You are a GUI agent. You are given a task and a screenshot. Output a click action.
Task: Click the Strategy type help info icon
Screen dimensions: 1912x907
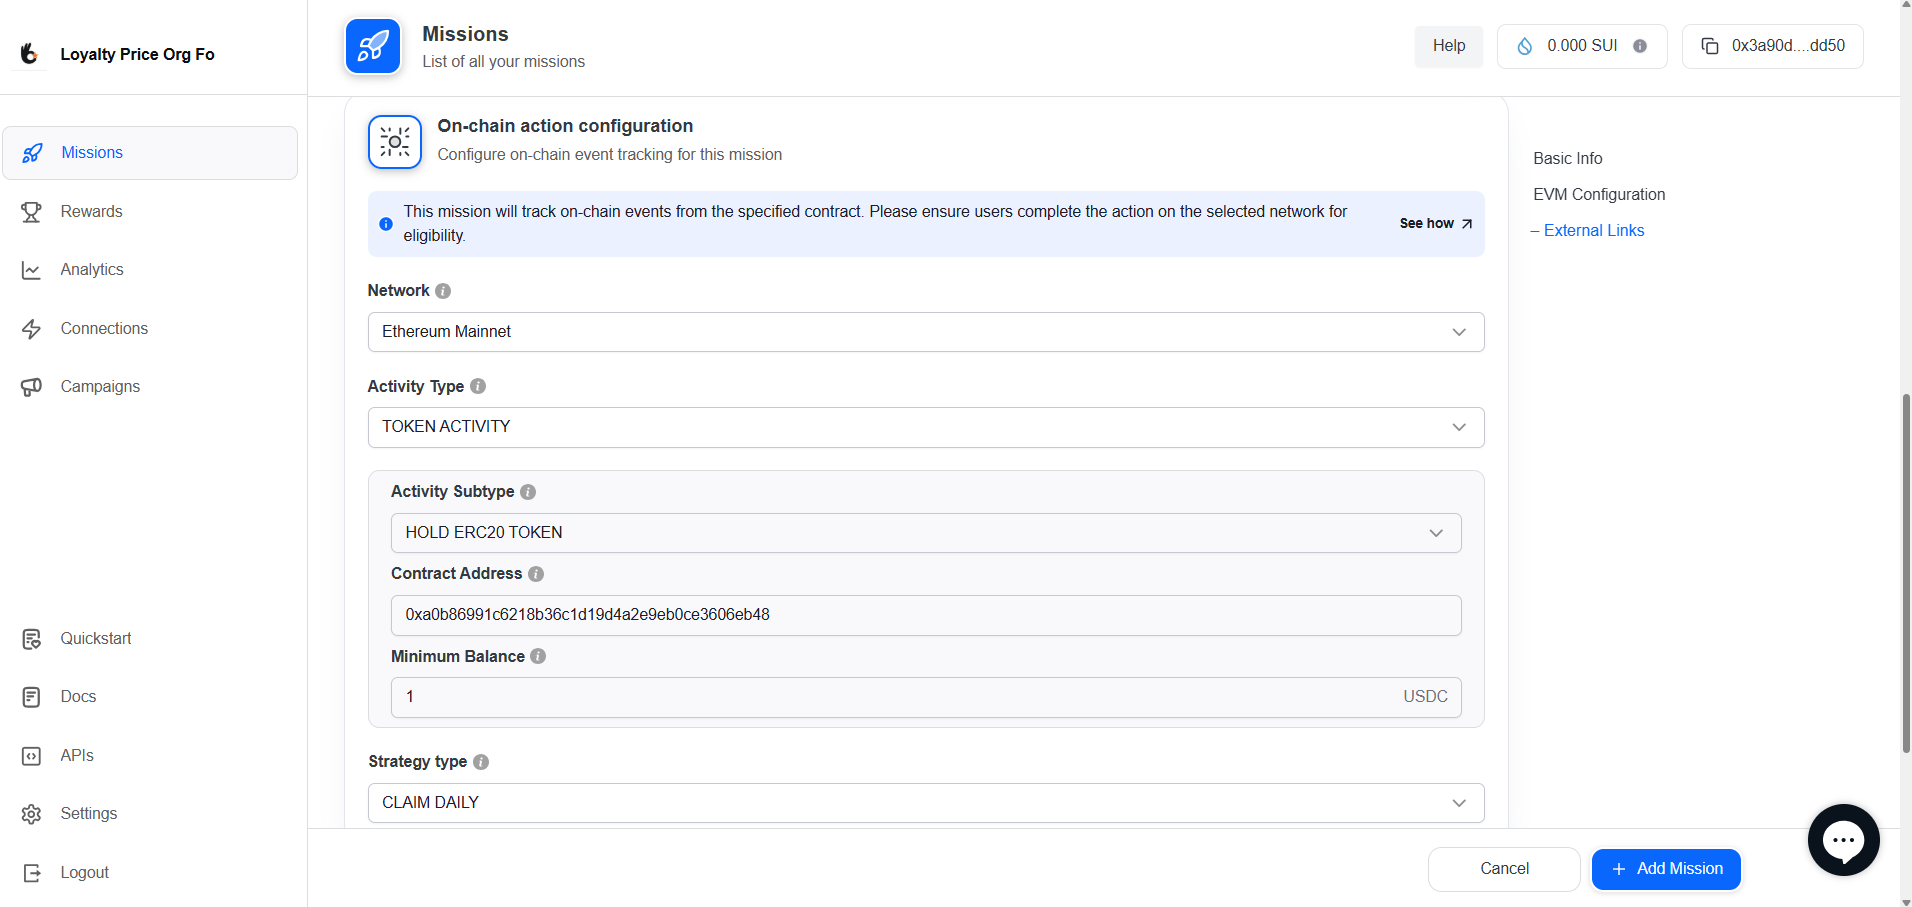point(481,762)
